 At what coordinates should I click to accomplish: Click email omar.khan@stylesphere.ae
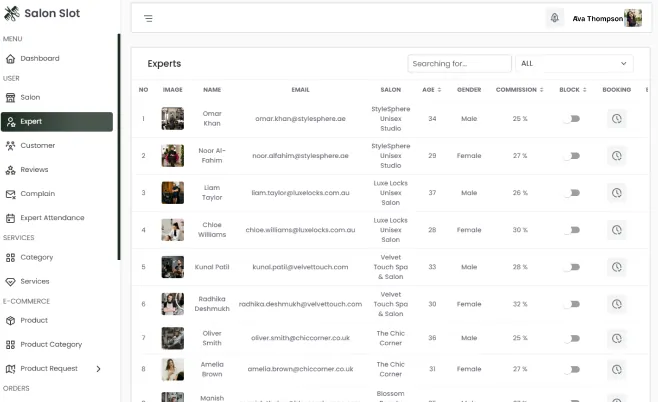[x=300, y=119]
